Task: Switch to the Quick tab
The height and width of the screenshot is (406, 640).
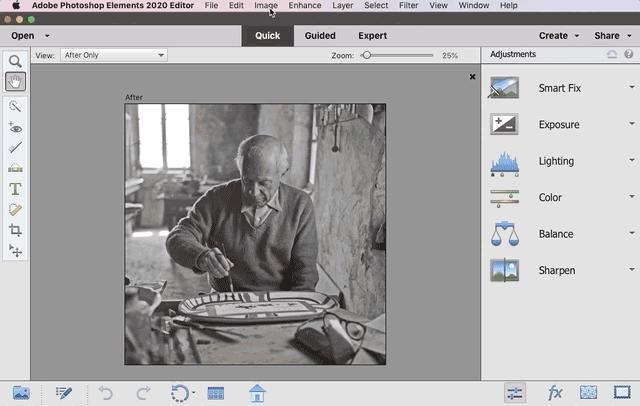Action: click(267, 36)
